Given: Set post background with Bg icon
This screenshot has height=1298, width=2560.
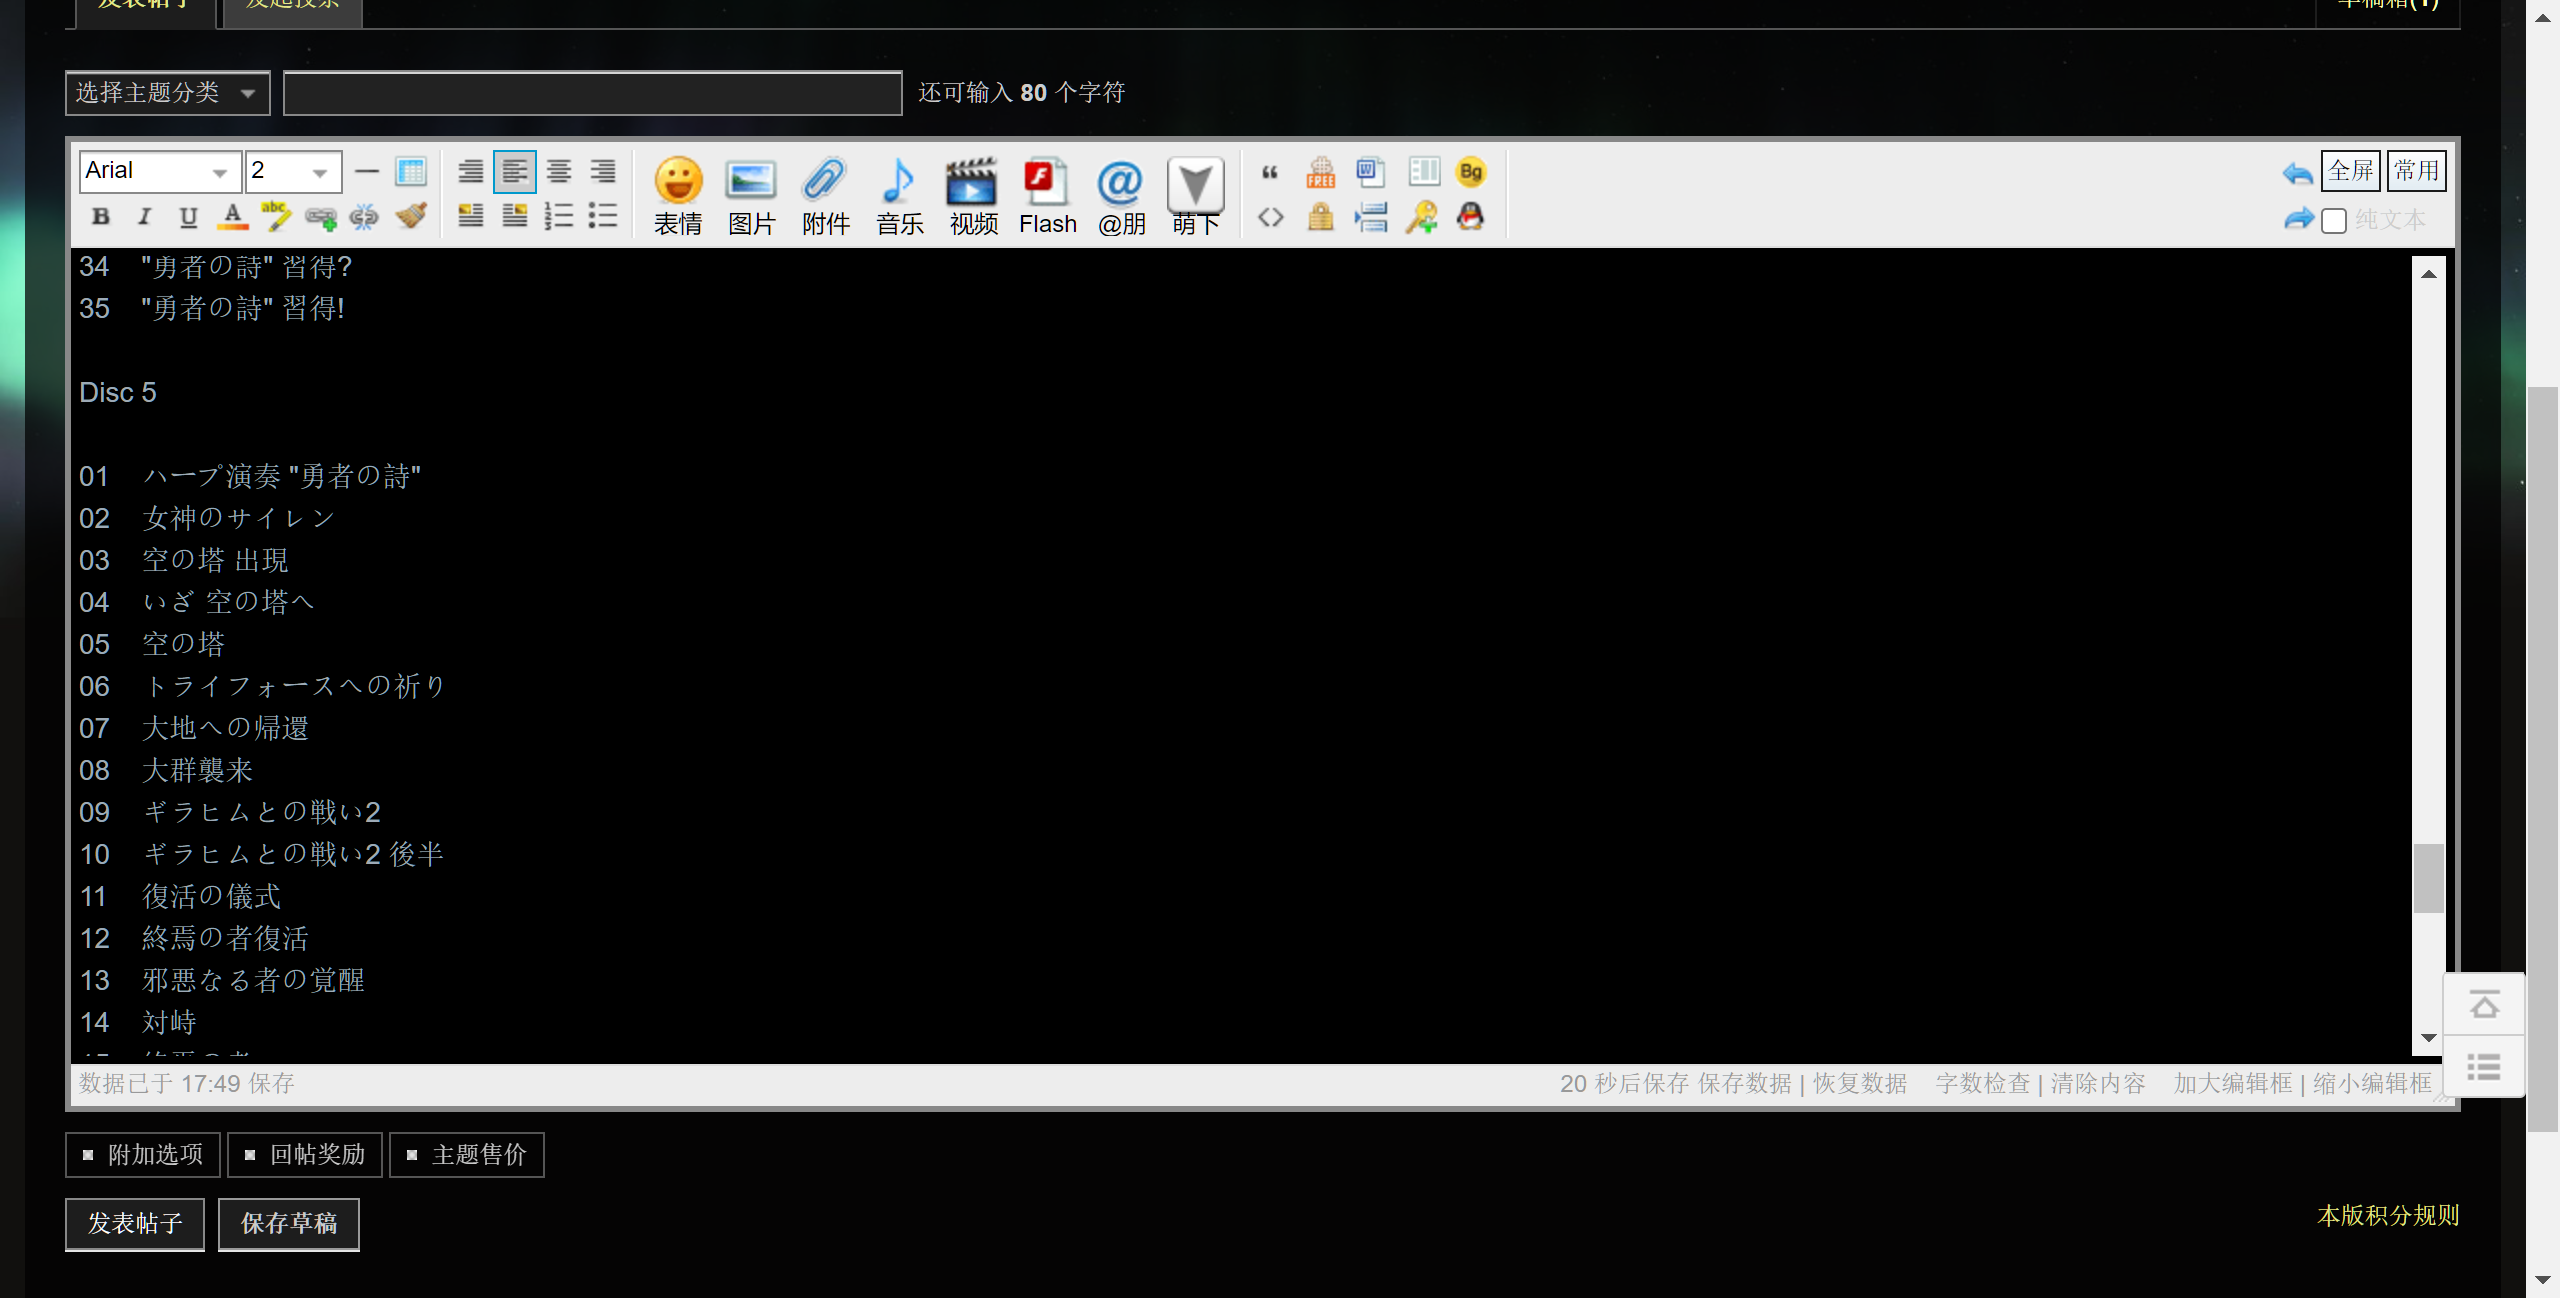Looking at the screenshot, I should pos(1471,172).
